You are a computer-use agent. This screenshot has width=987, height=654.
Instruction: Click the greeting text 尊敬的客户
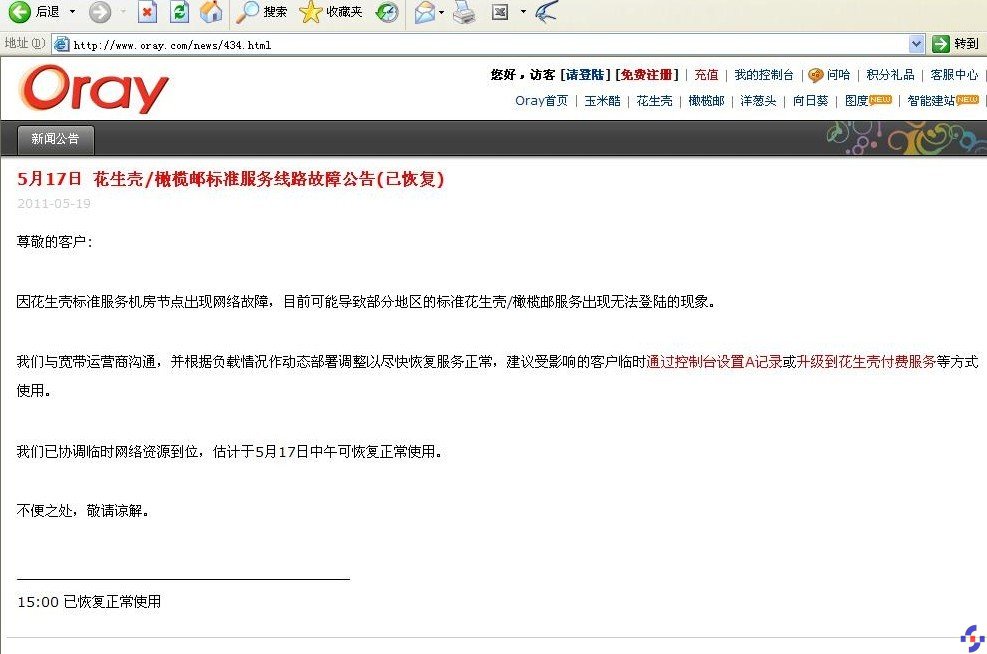point(55,242)
